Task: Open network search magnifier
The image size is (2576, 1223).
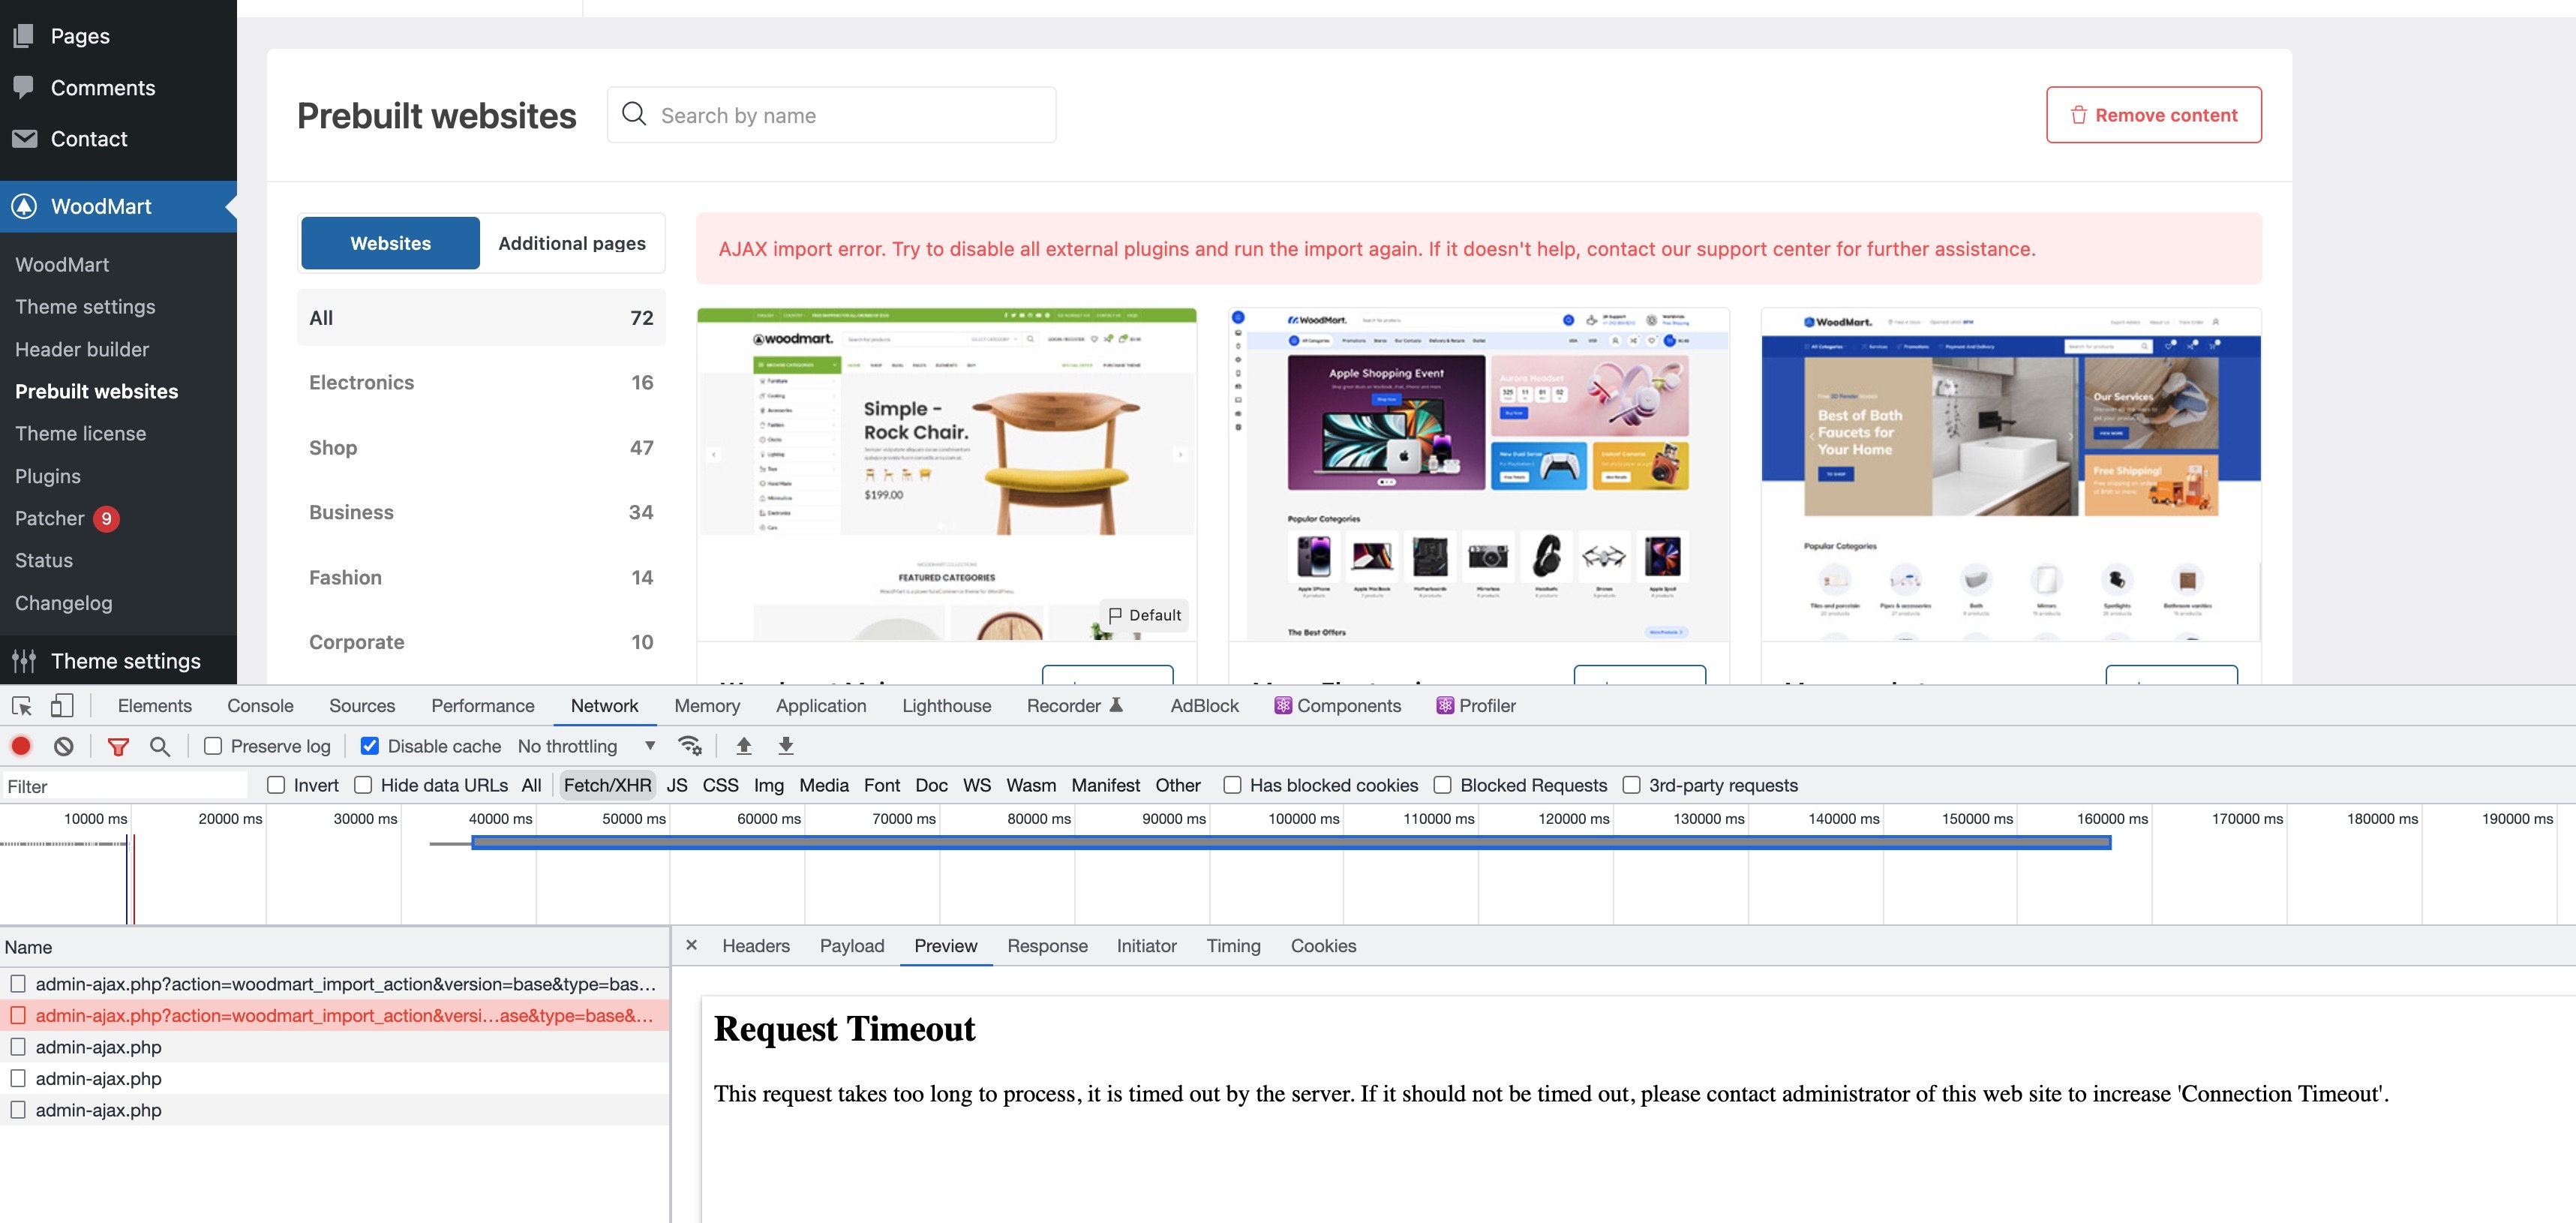Action: 160,746
